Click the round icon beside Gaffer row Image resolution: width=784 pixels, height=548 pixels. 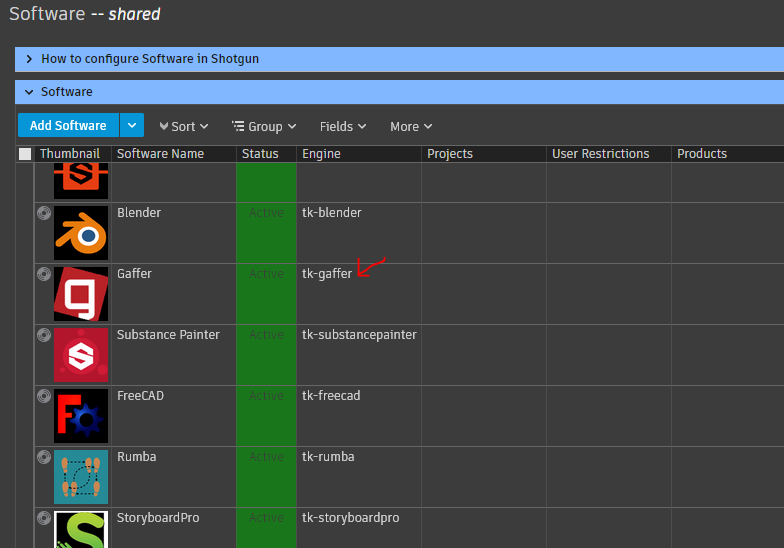click(x=44, y=274)
